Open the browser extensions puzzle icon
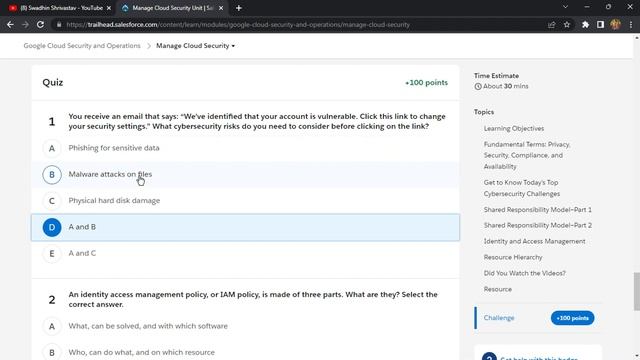Viewport: 640px width, 360px height. click(x=585, y=24)
